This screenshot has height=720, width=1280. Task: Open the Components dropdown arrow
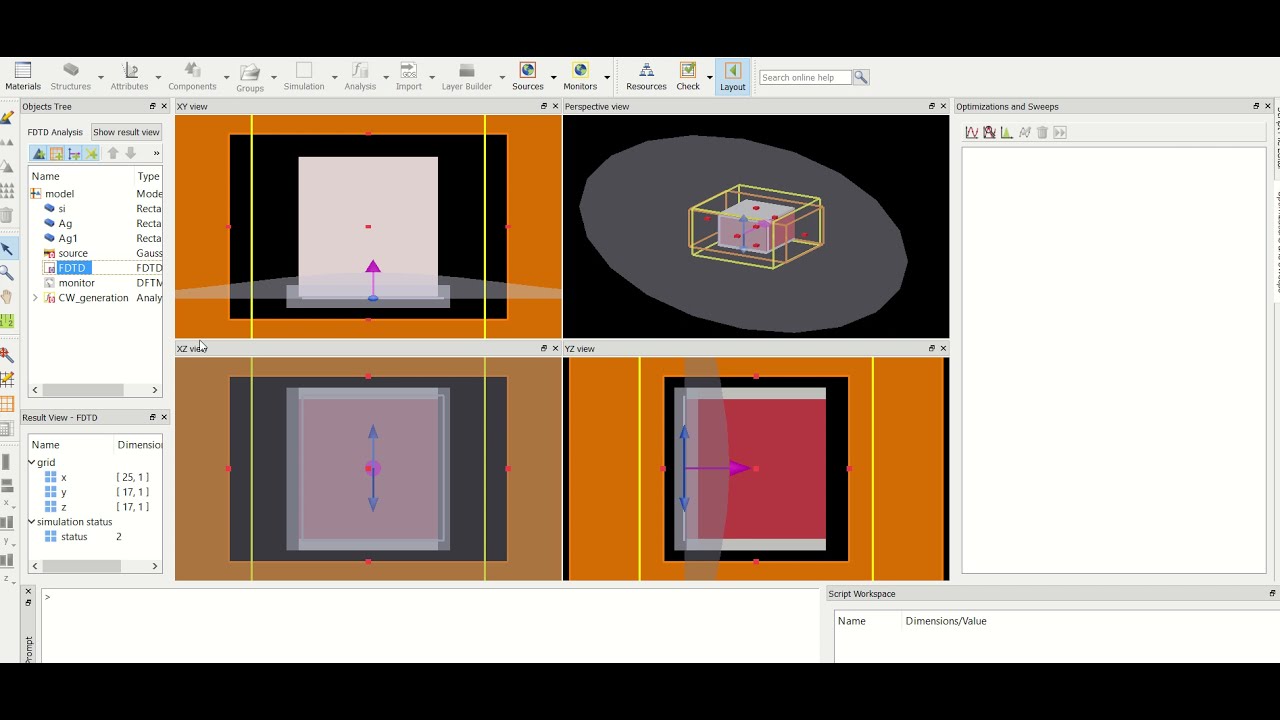coord(226,77)
